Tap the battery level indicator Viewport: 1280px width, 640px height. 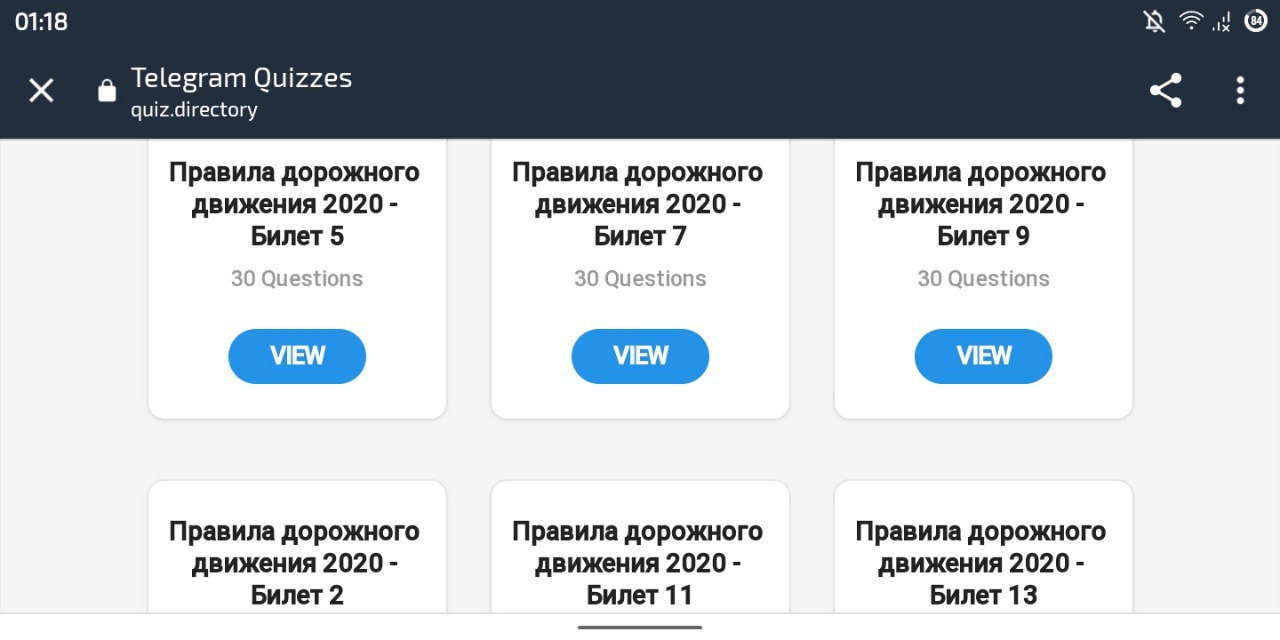(x=1255, y=21)
